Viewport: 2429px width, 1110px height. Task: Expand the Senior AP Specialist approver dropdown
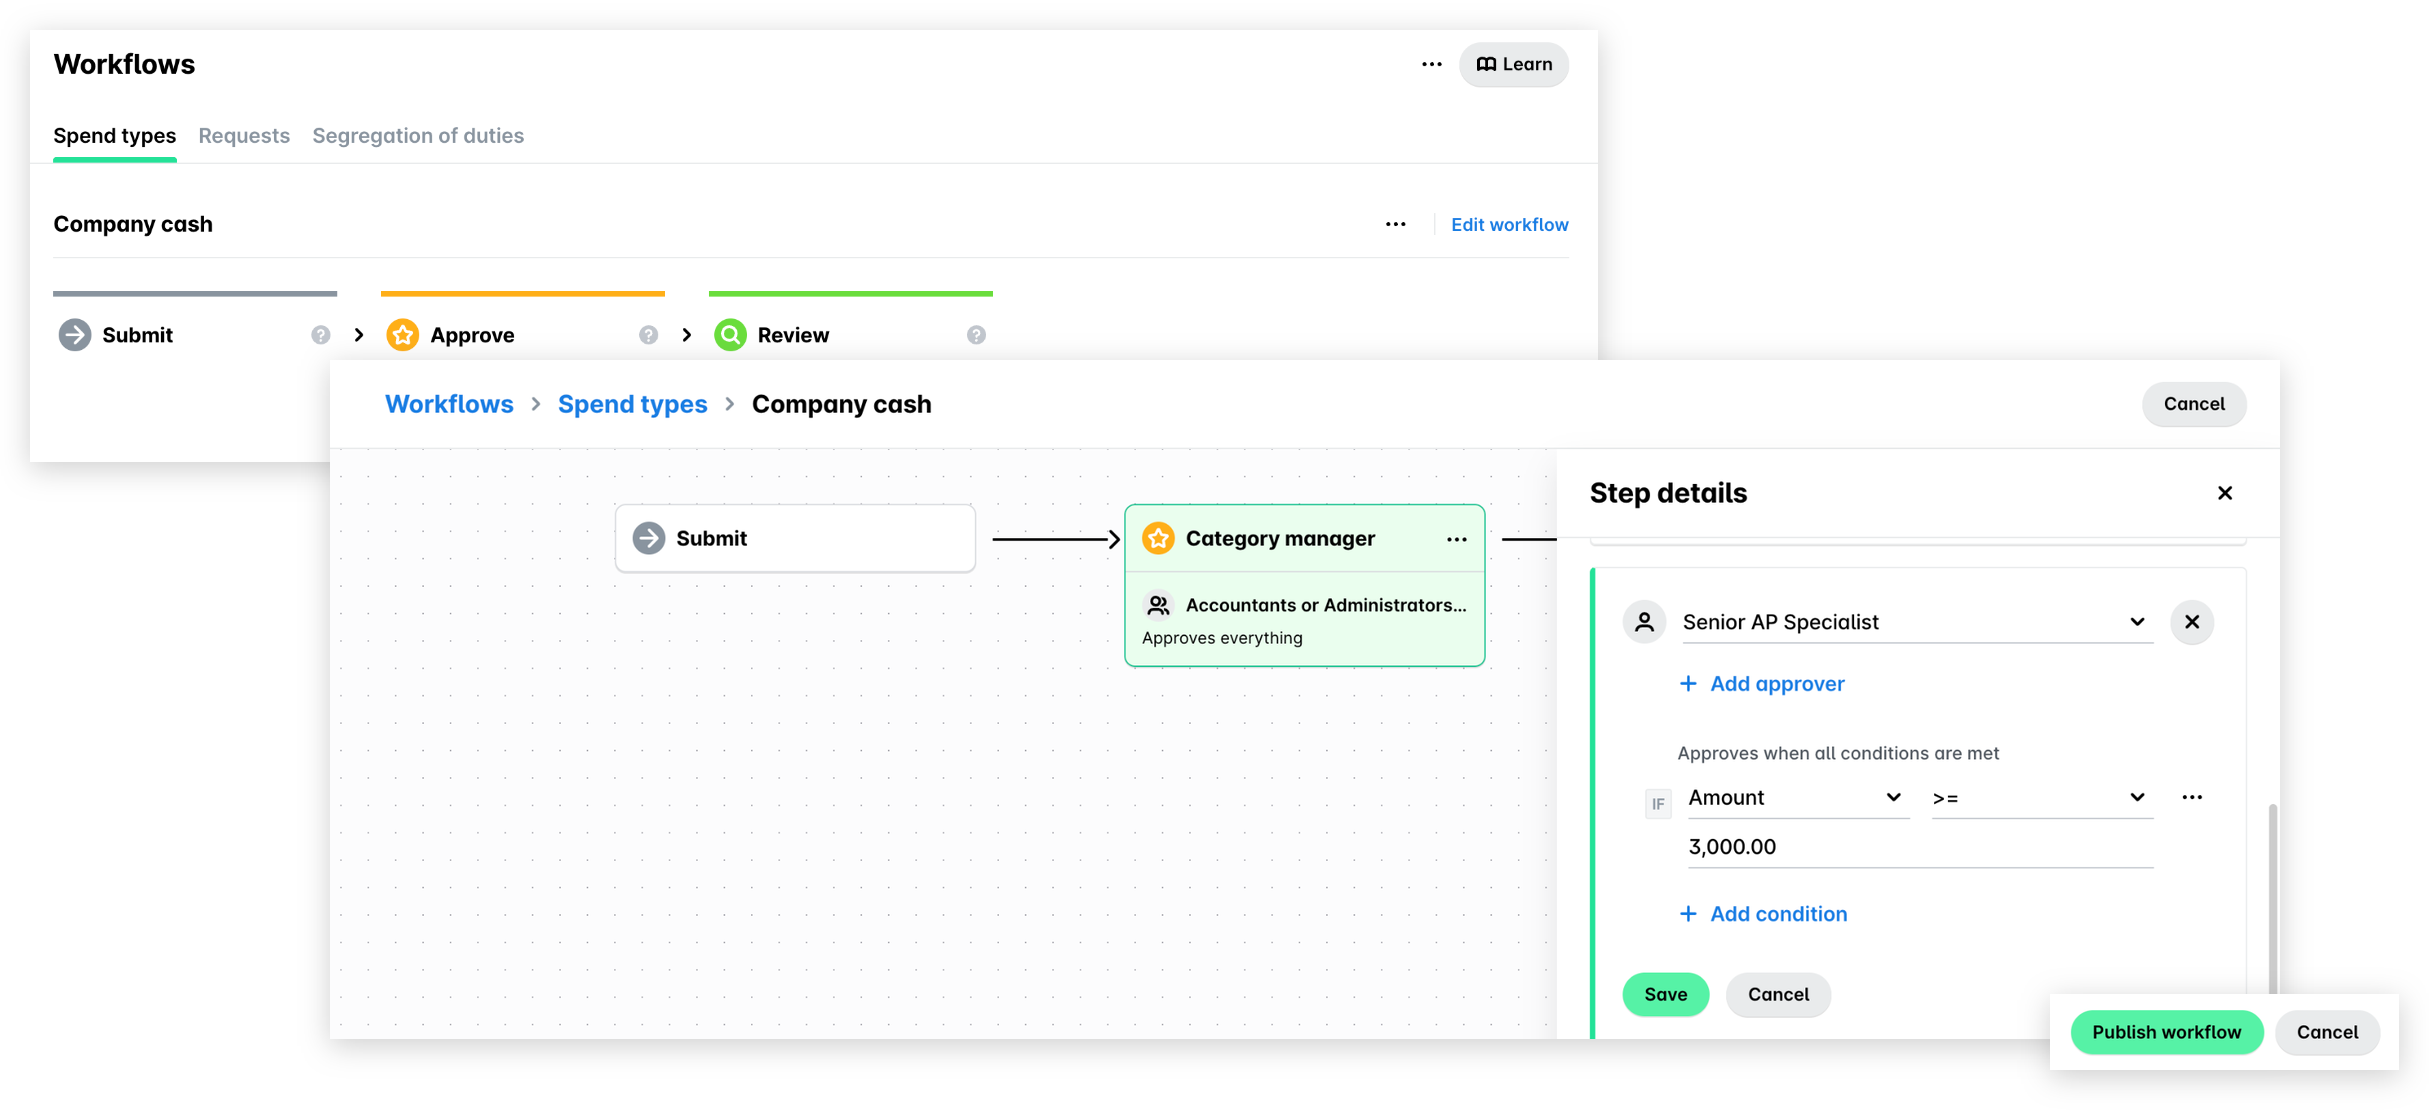point(1917,622)
